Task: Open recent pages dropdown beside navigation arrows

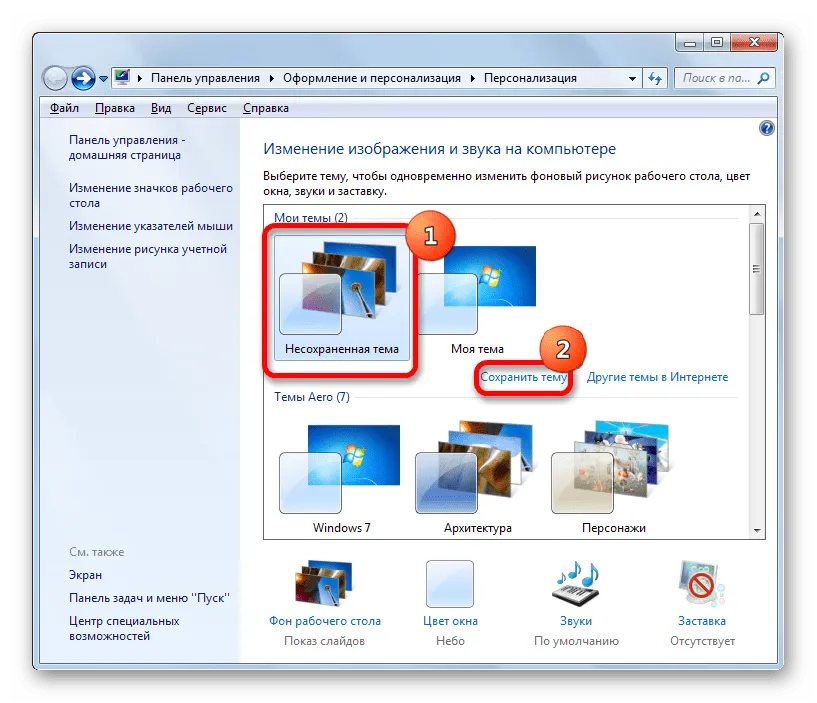Action: (x=103, y=79)
